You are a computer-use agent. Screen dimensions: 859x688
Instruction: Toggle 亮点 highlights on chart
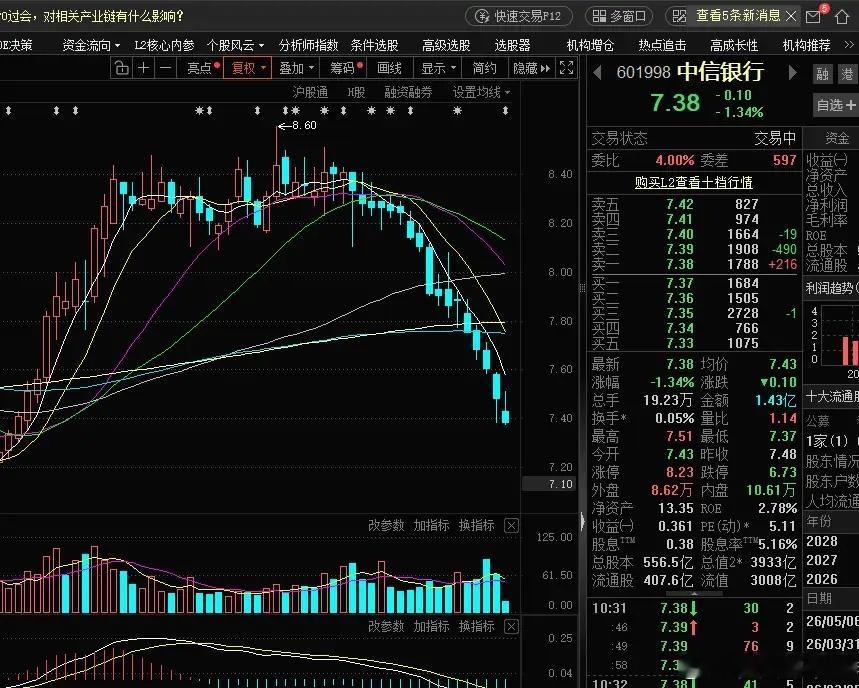pyautogui.click(x=203, y=68)
